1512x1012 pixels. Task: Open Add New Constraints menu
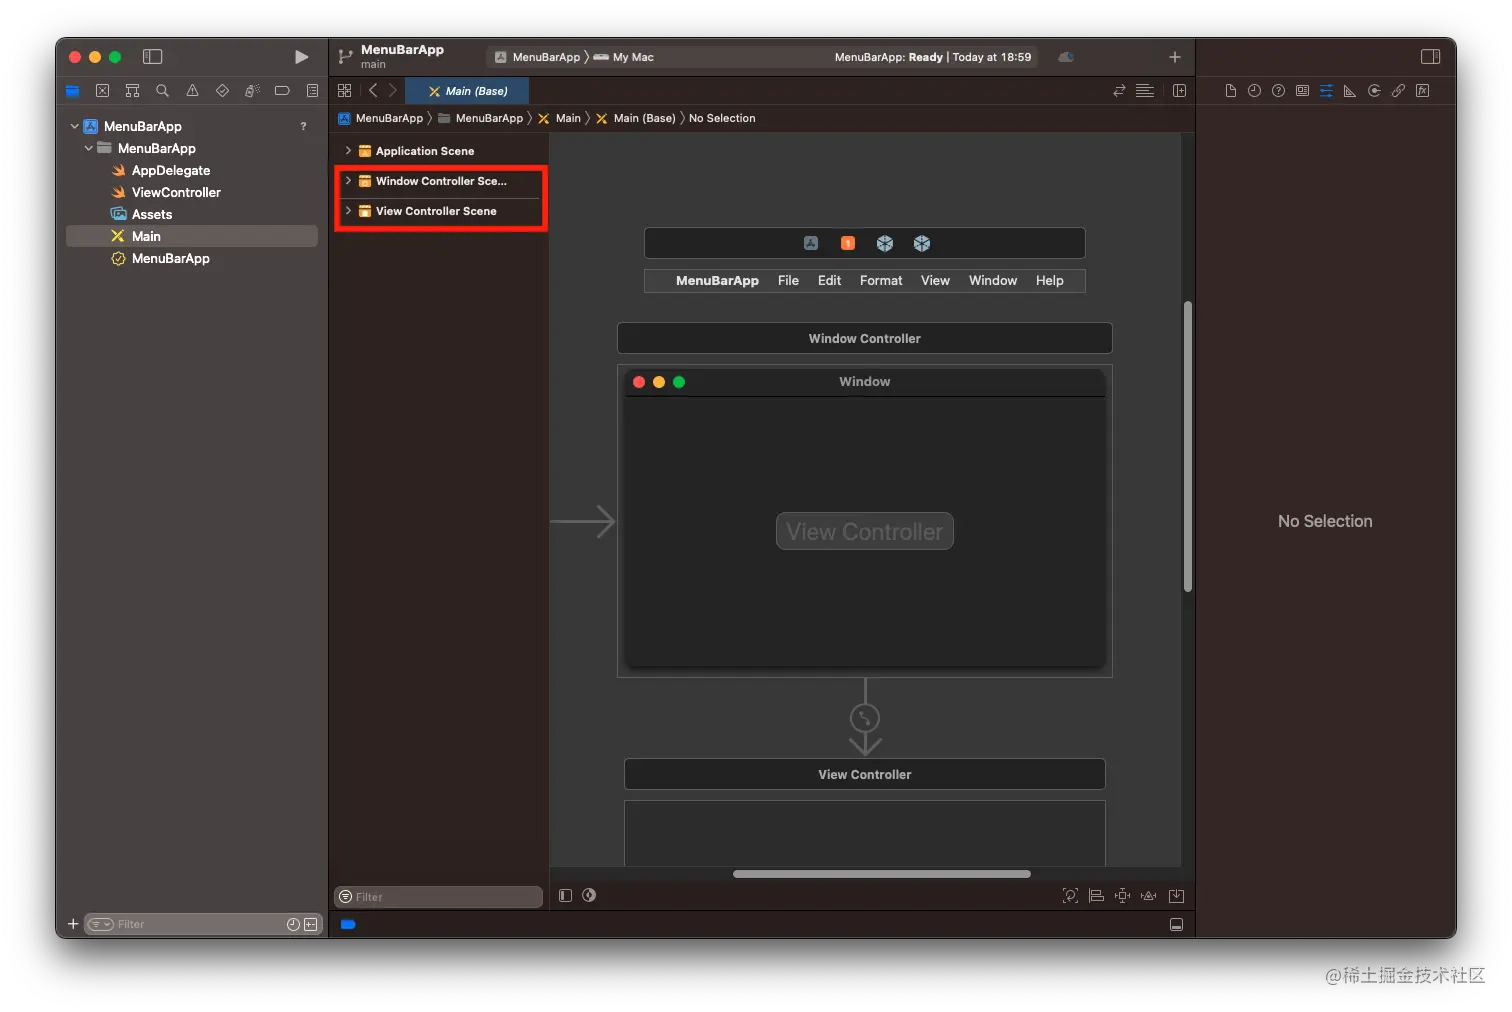pos(1122,896)
